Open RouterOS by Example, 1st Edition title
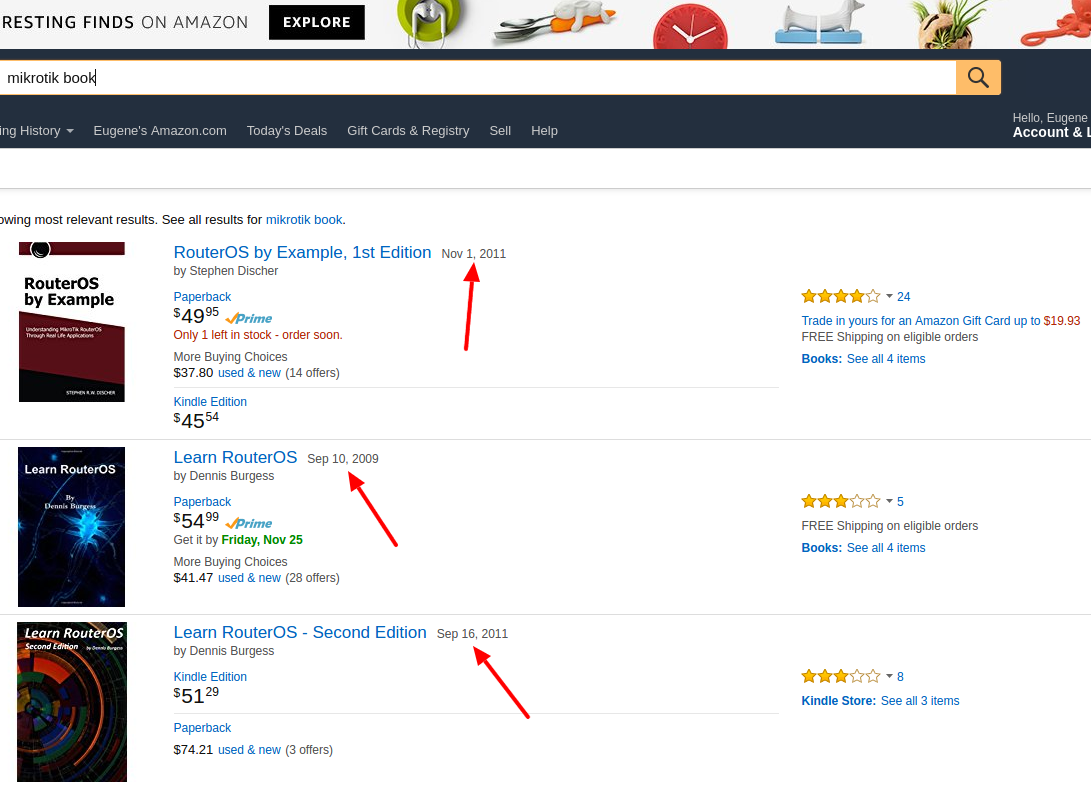 [302, 253]
